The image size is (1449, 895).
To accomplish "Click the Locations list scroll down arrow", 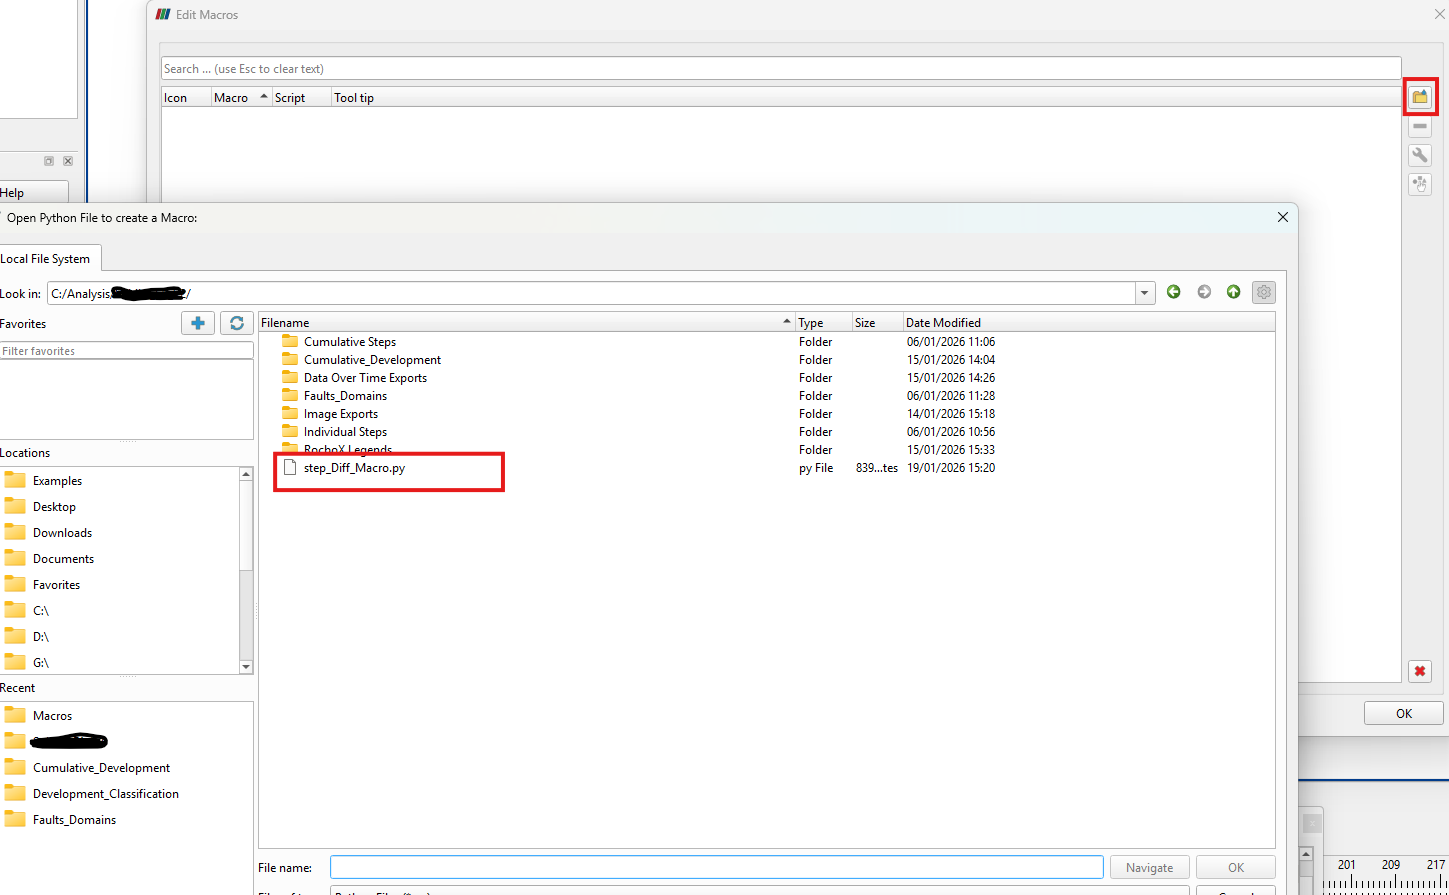I will (x=246, y=667).
